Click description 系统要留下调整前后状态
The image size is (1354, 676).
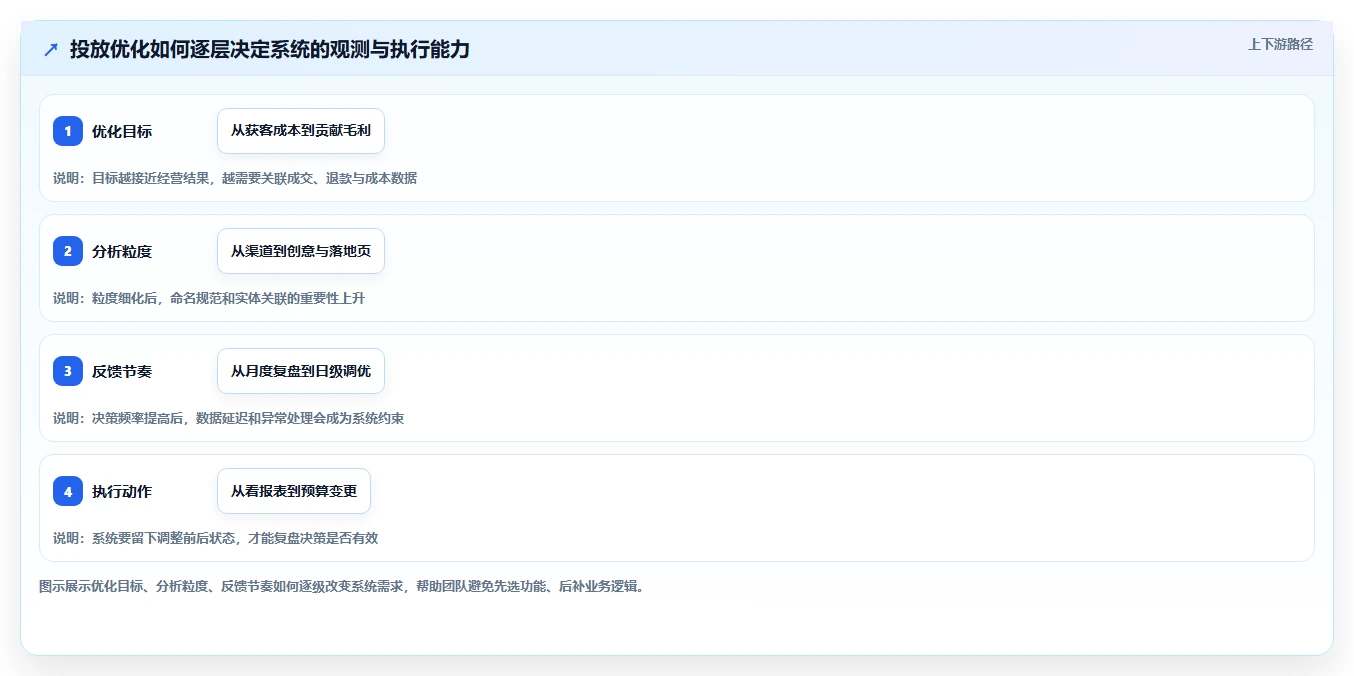(215, 538)
